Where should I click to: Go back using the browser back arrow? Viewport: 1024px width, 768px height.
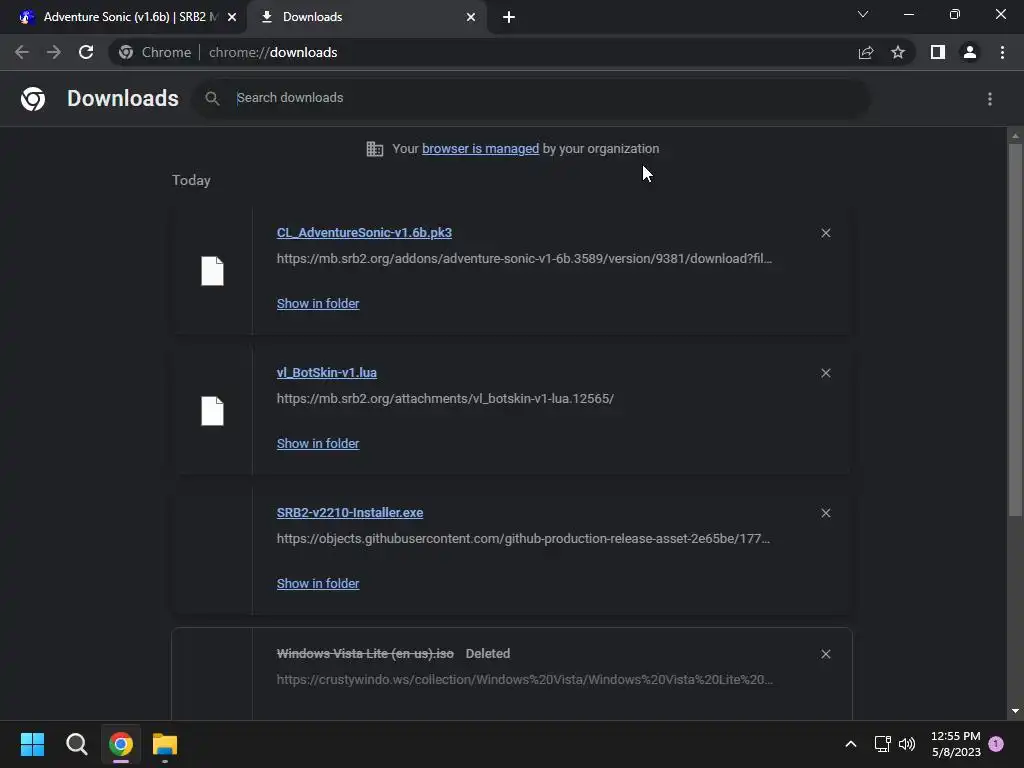pos(22,52)
